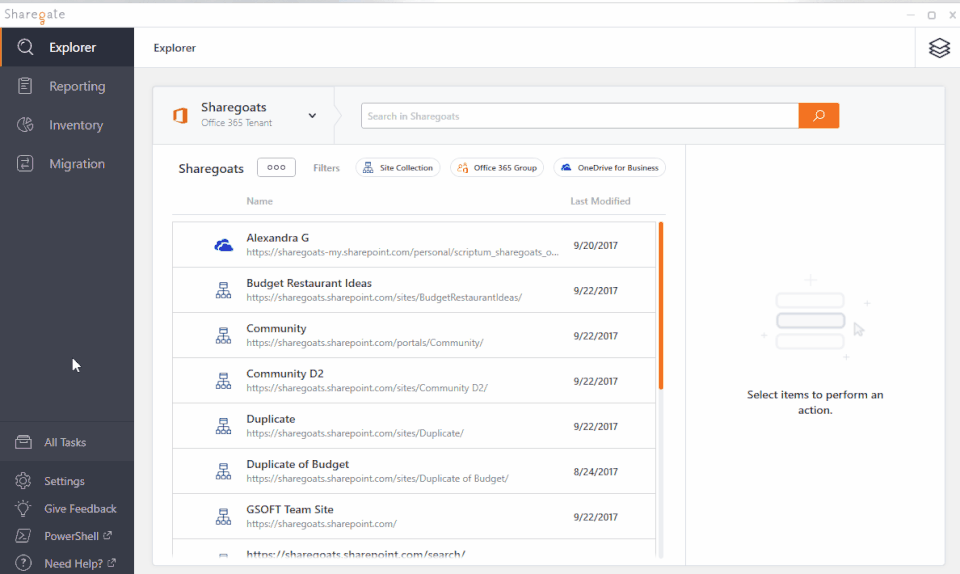The height and width of the screenshot is (574, 960).
Task: Open the Migration section in sidebar
Action: (67, 163)
